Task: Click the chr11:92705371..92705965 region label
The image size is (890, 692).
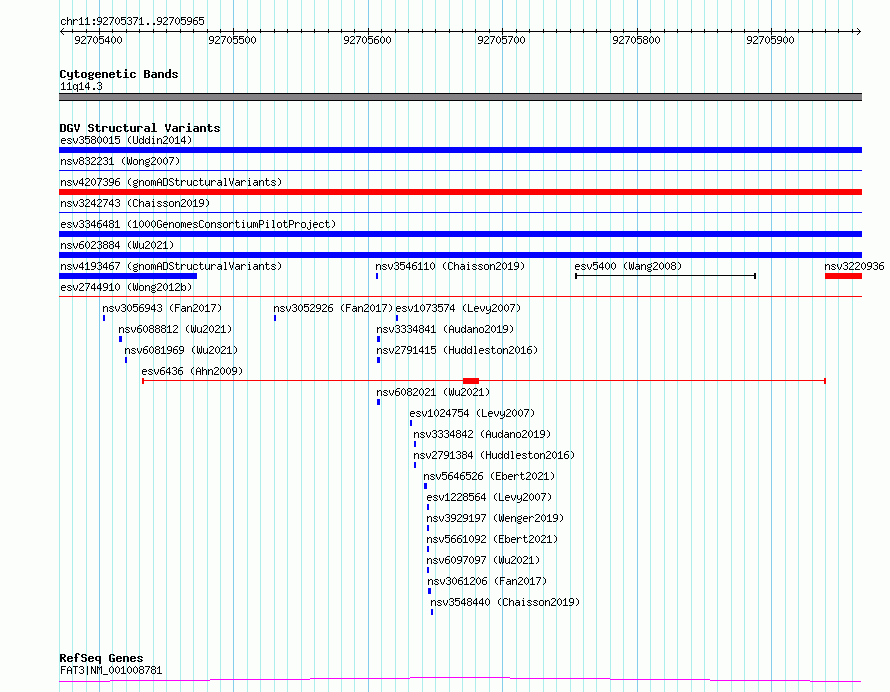Action: tap(132, 21)
